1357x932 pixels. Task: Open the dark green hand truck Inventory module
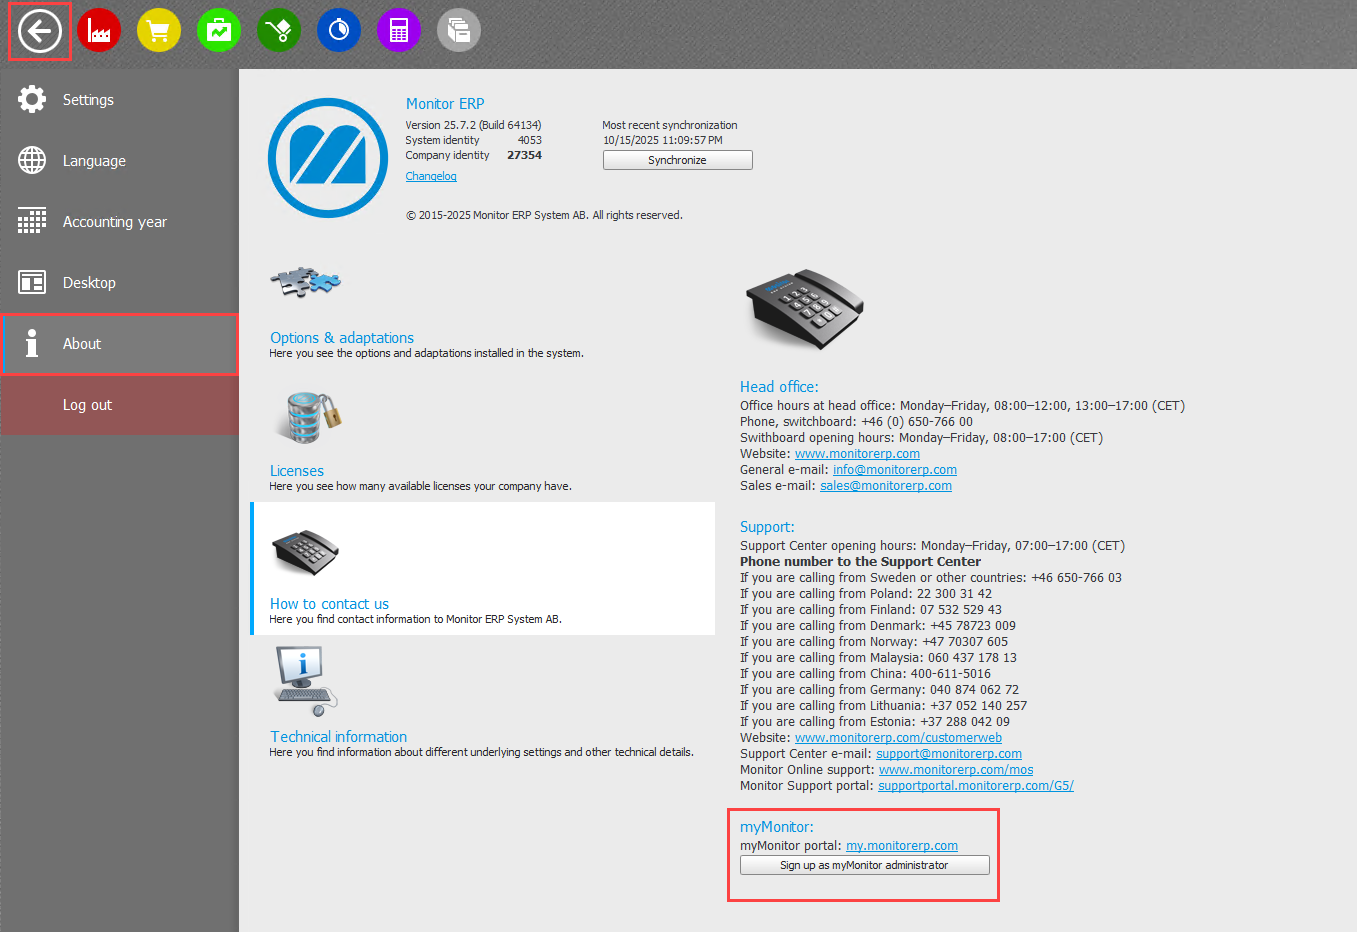pyautogui.click(x=279, y=31)
